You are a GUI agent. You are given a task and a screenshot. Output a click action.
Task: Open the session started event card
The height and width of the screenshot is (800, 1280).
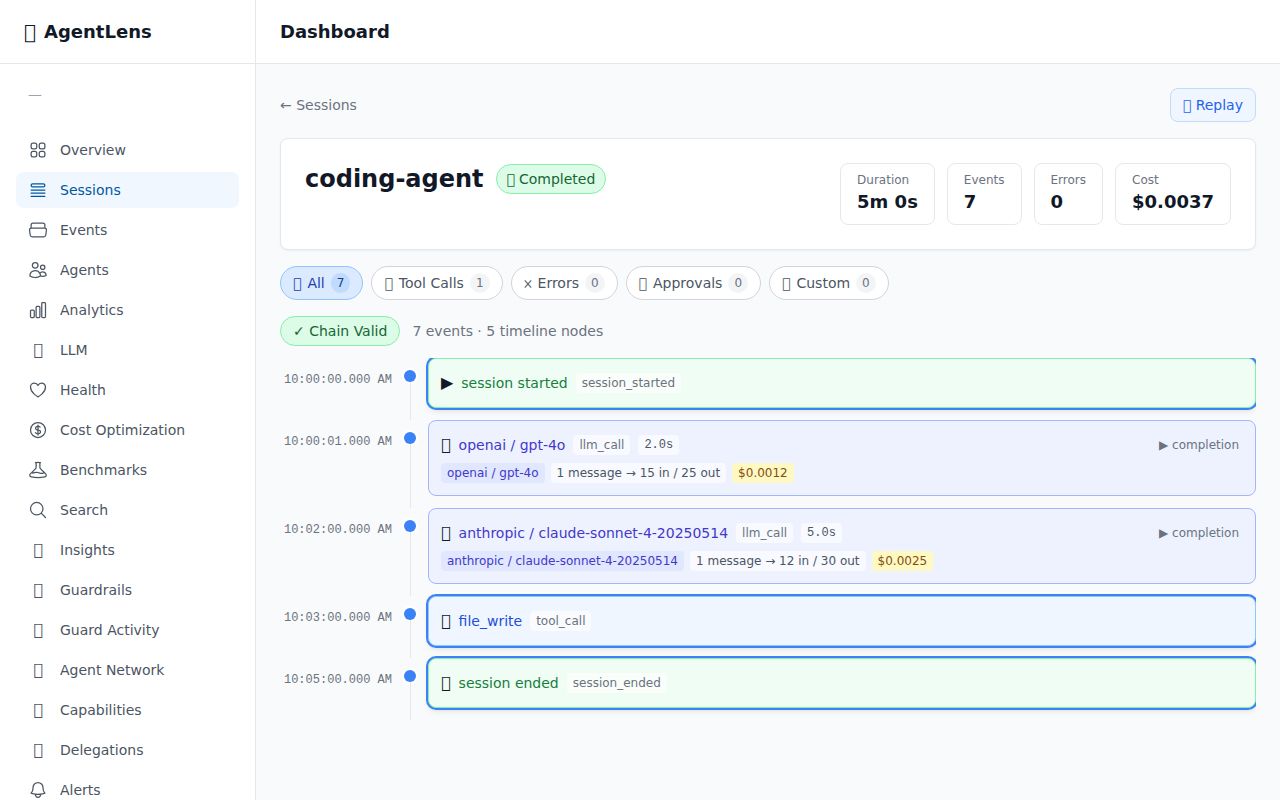tap(841, 383)
